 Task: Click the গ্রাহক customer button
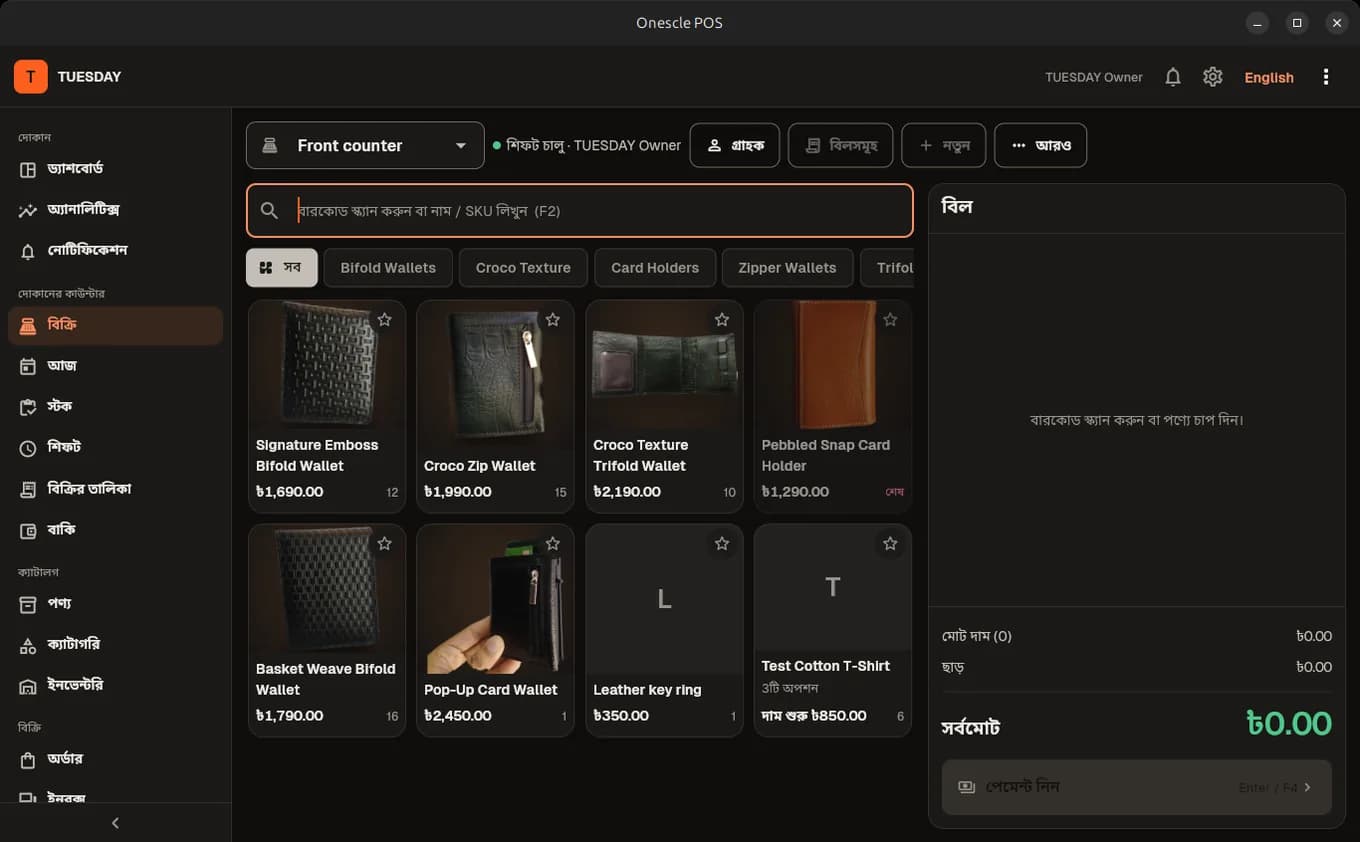click(x=735, y=146)
